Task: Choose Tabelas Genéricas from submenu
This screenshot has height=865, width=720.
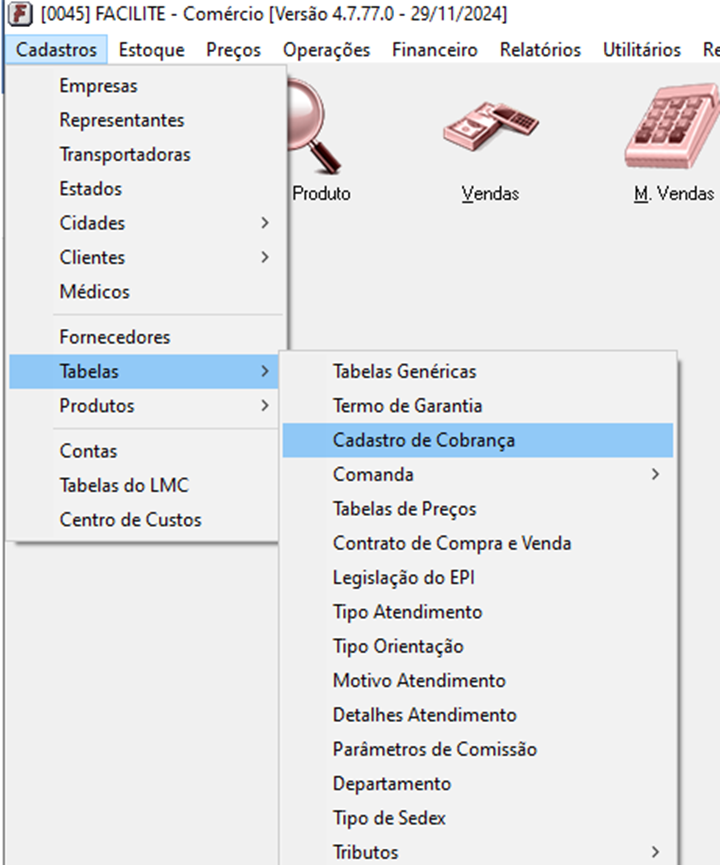Action: tap(404, 371)
